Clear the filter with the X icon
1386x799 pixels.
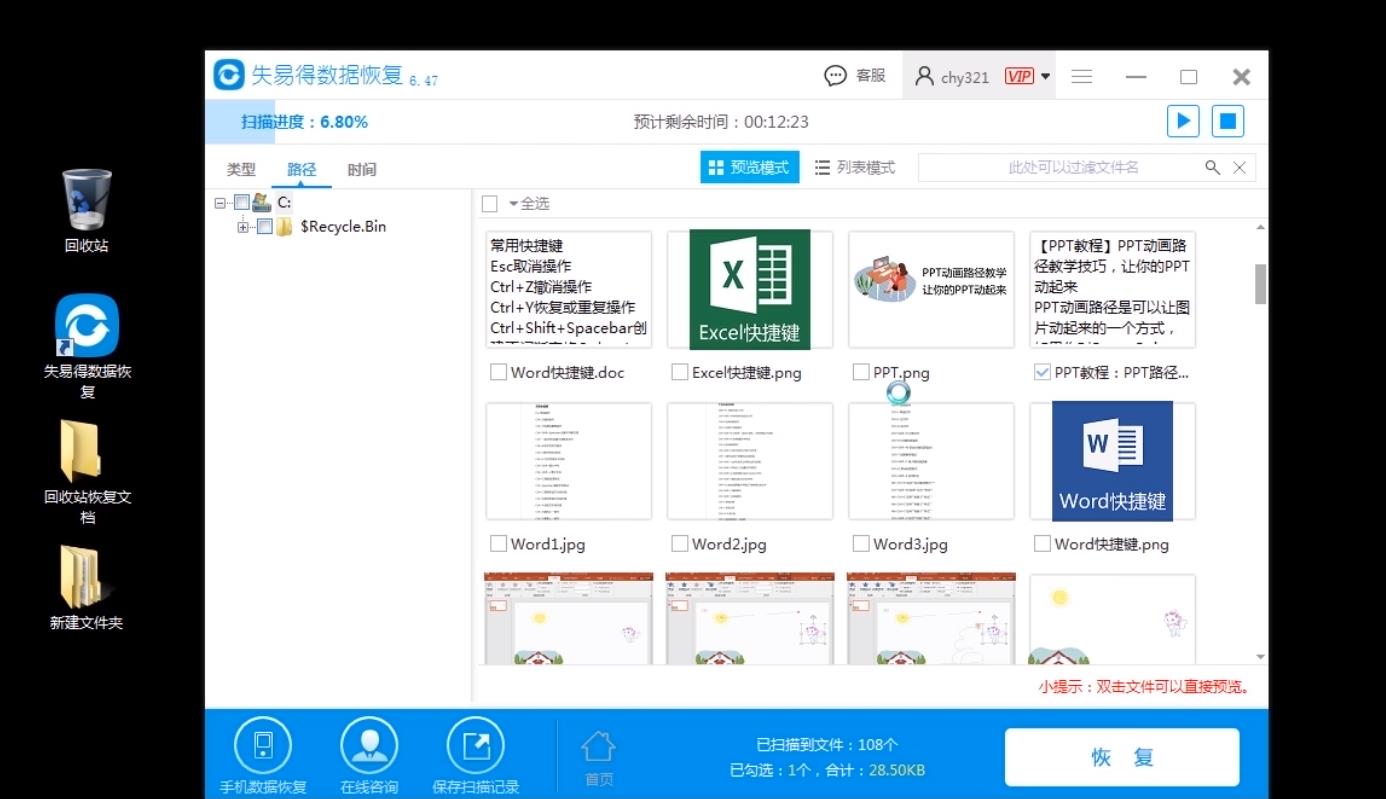coord(1239,168)
